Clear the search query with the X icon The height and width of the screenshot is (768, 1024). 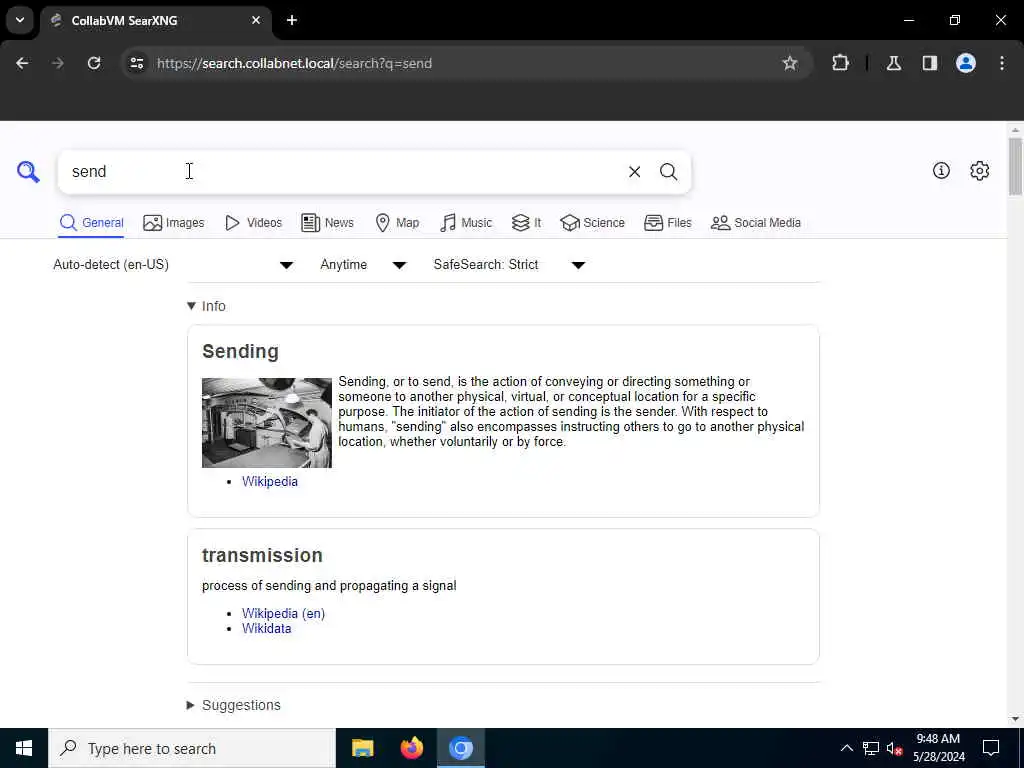(634, 172)
